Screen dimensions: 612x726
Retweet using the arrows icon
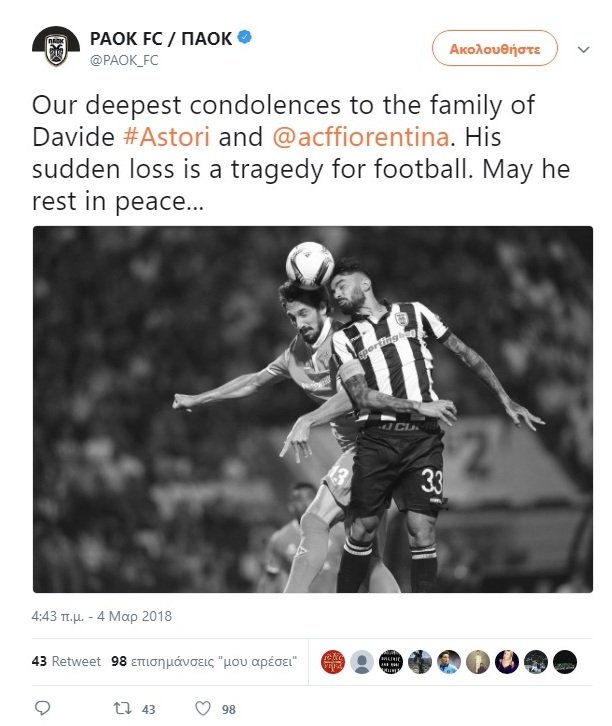pyautogui.click(x=123, y=708)
